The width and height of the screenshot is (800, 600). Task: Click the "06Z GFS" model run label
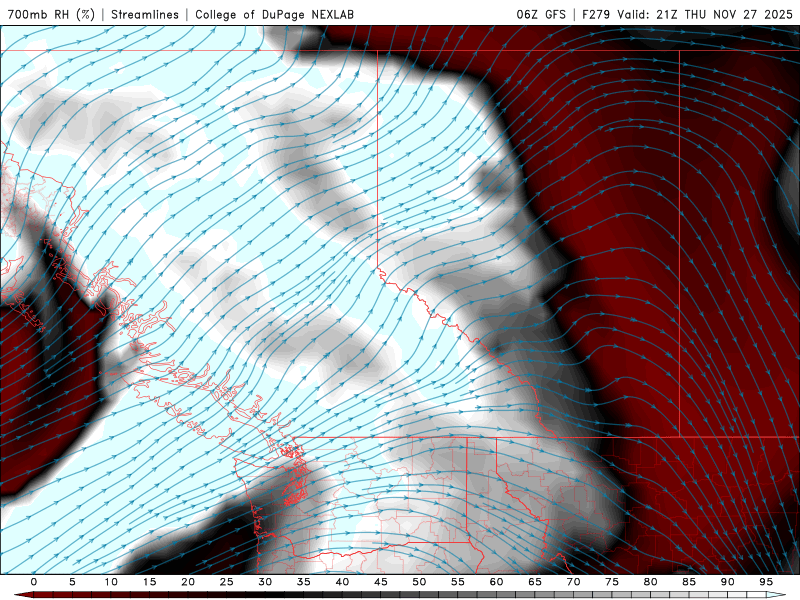point(541,14)
